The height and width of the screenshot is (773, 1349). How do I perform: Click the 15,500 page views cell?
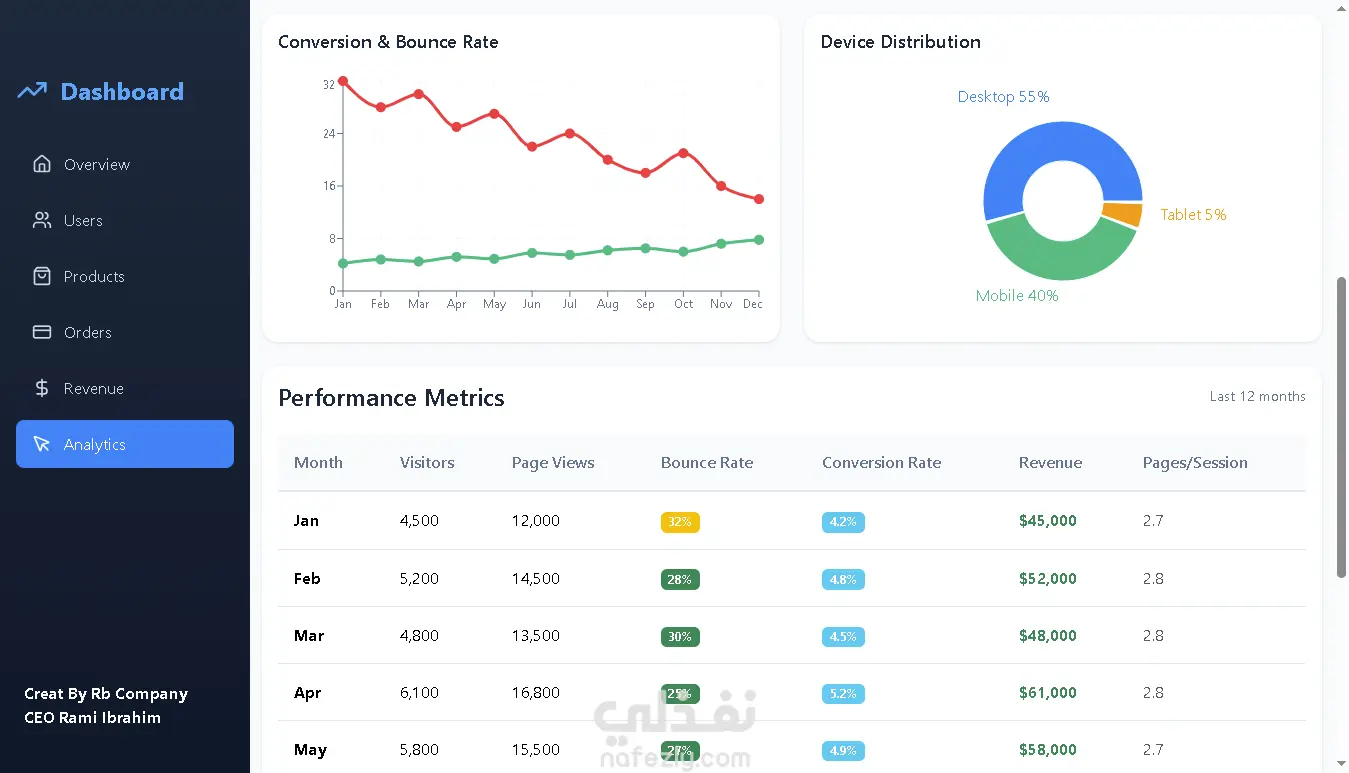536,750
